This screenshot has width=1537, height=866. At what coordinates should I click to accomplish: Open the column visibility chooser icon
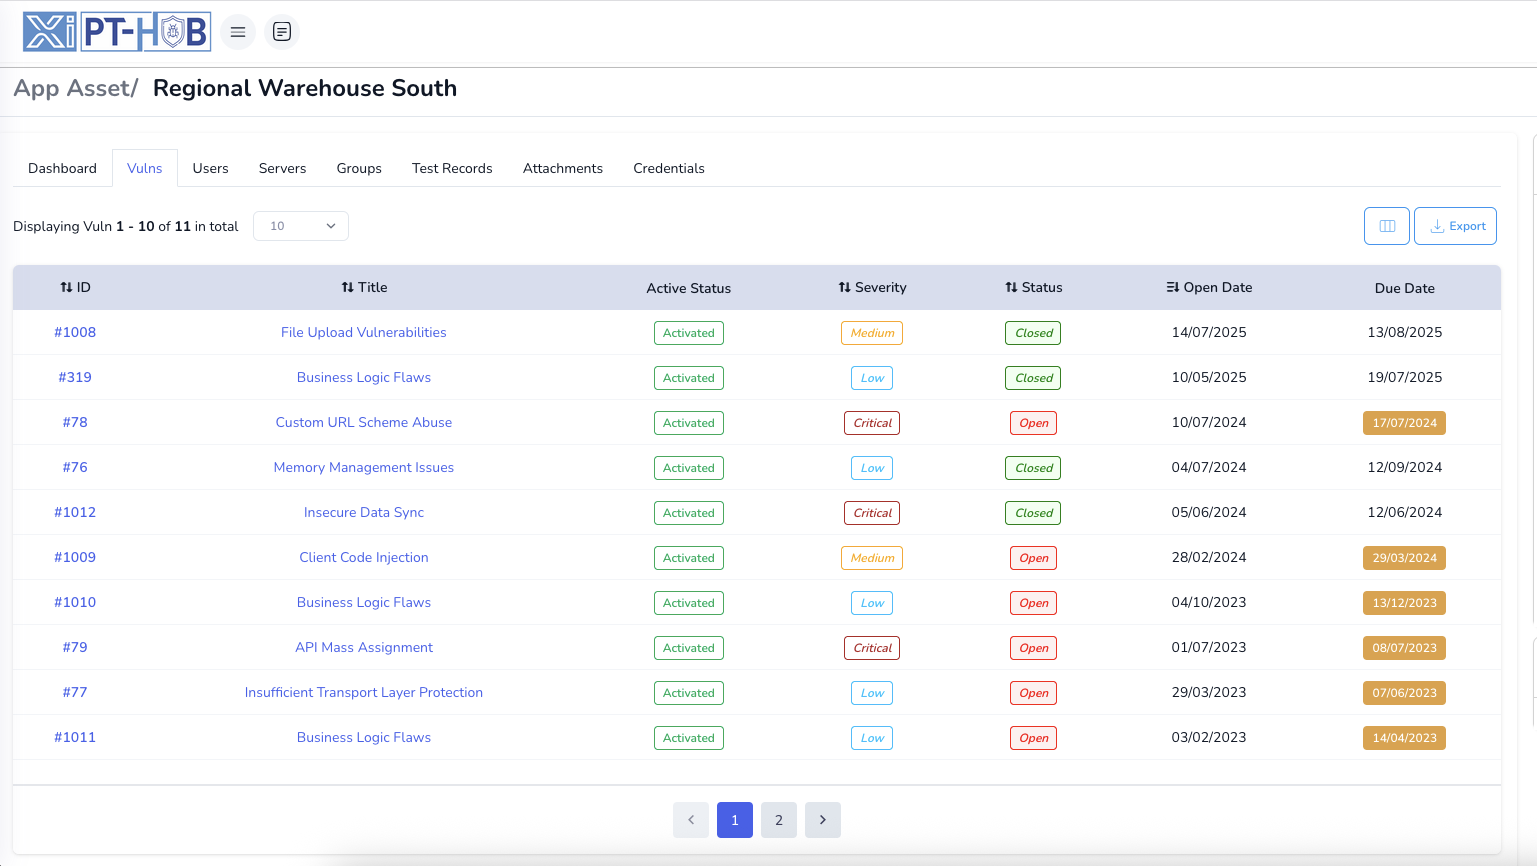point(1386,226)
